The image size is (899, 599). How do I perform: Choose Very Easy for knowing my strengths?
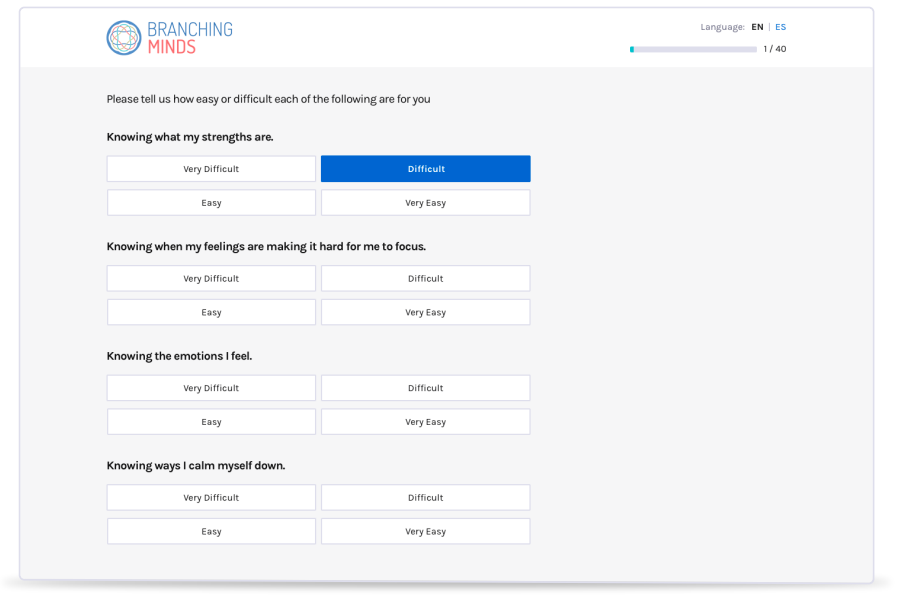(x=425, y=203)
